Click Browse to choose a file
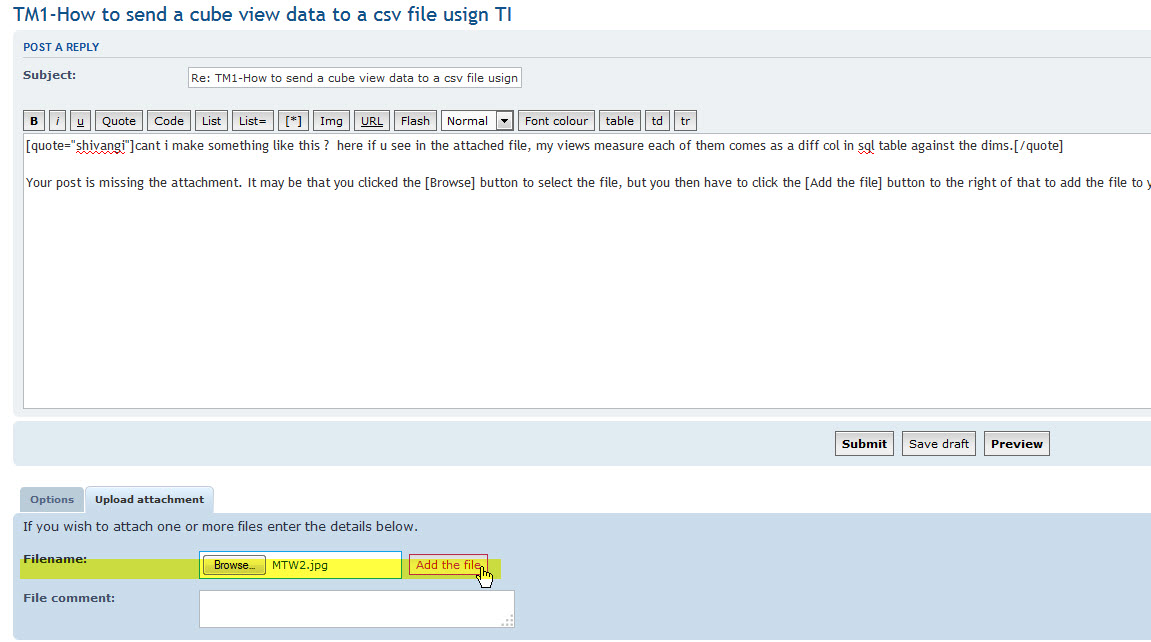This screenshot has height=642, width=1151. (234, 565)
